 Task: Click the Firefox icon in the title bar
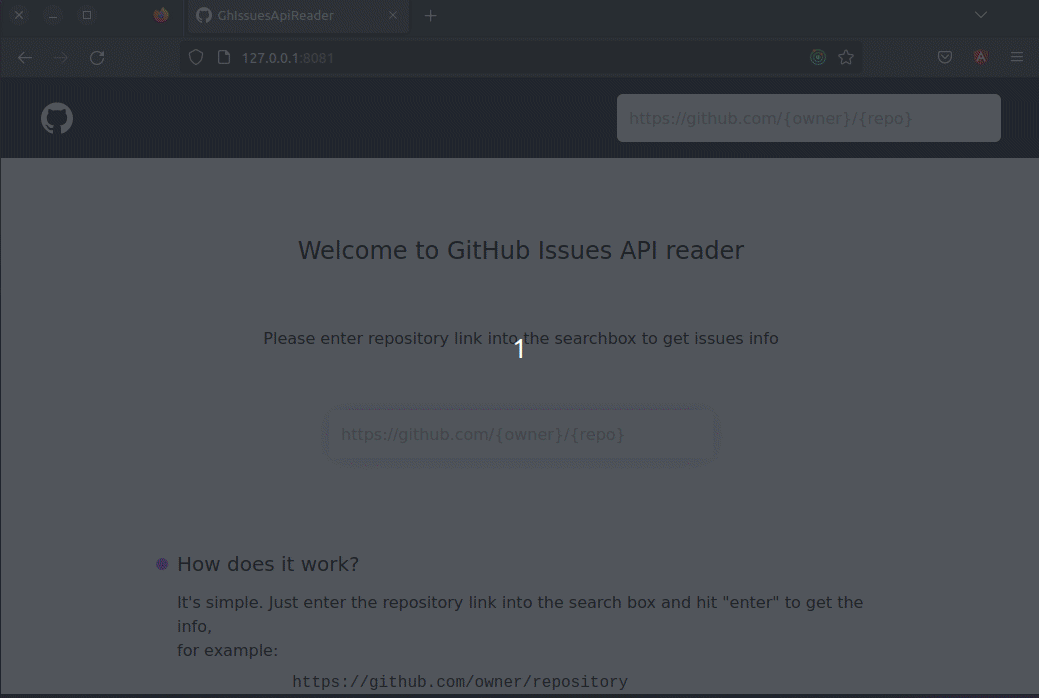(x=160, y=15)
